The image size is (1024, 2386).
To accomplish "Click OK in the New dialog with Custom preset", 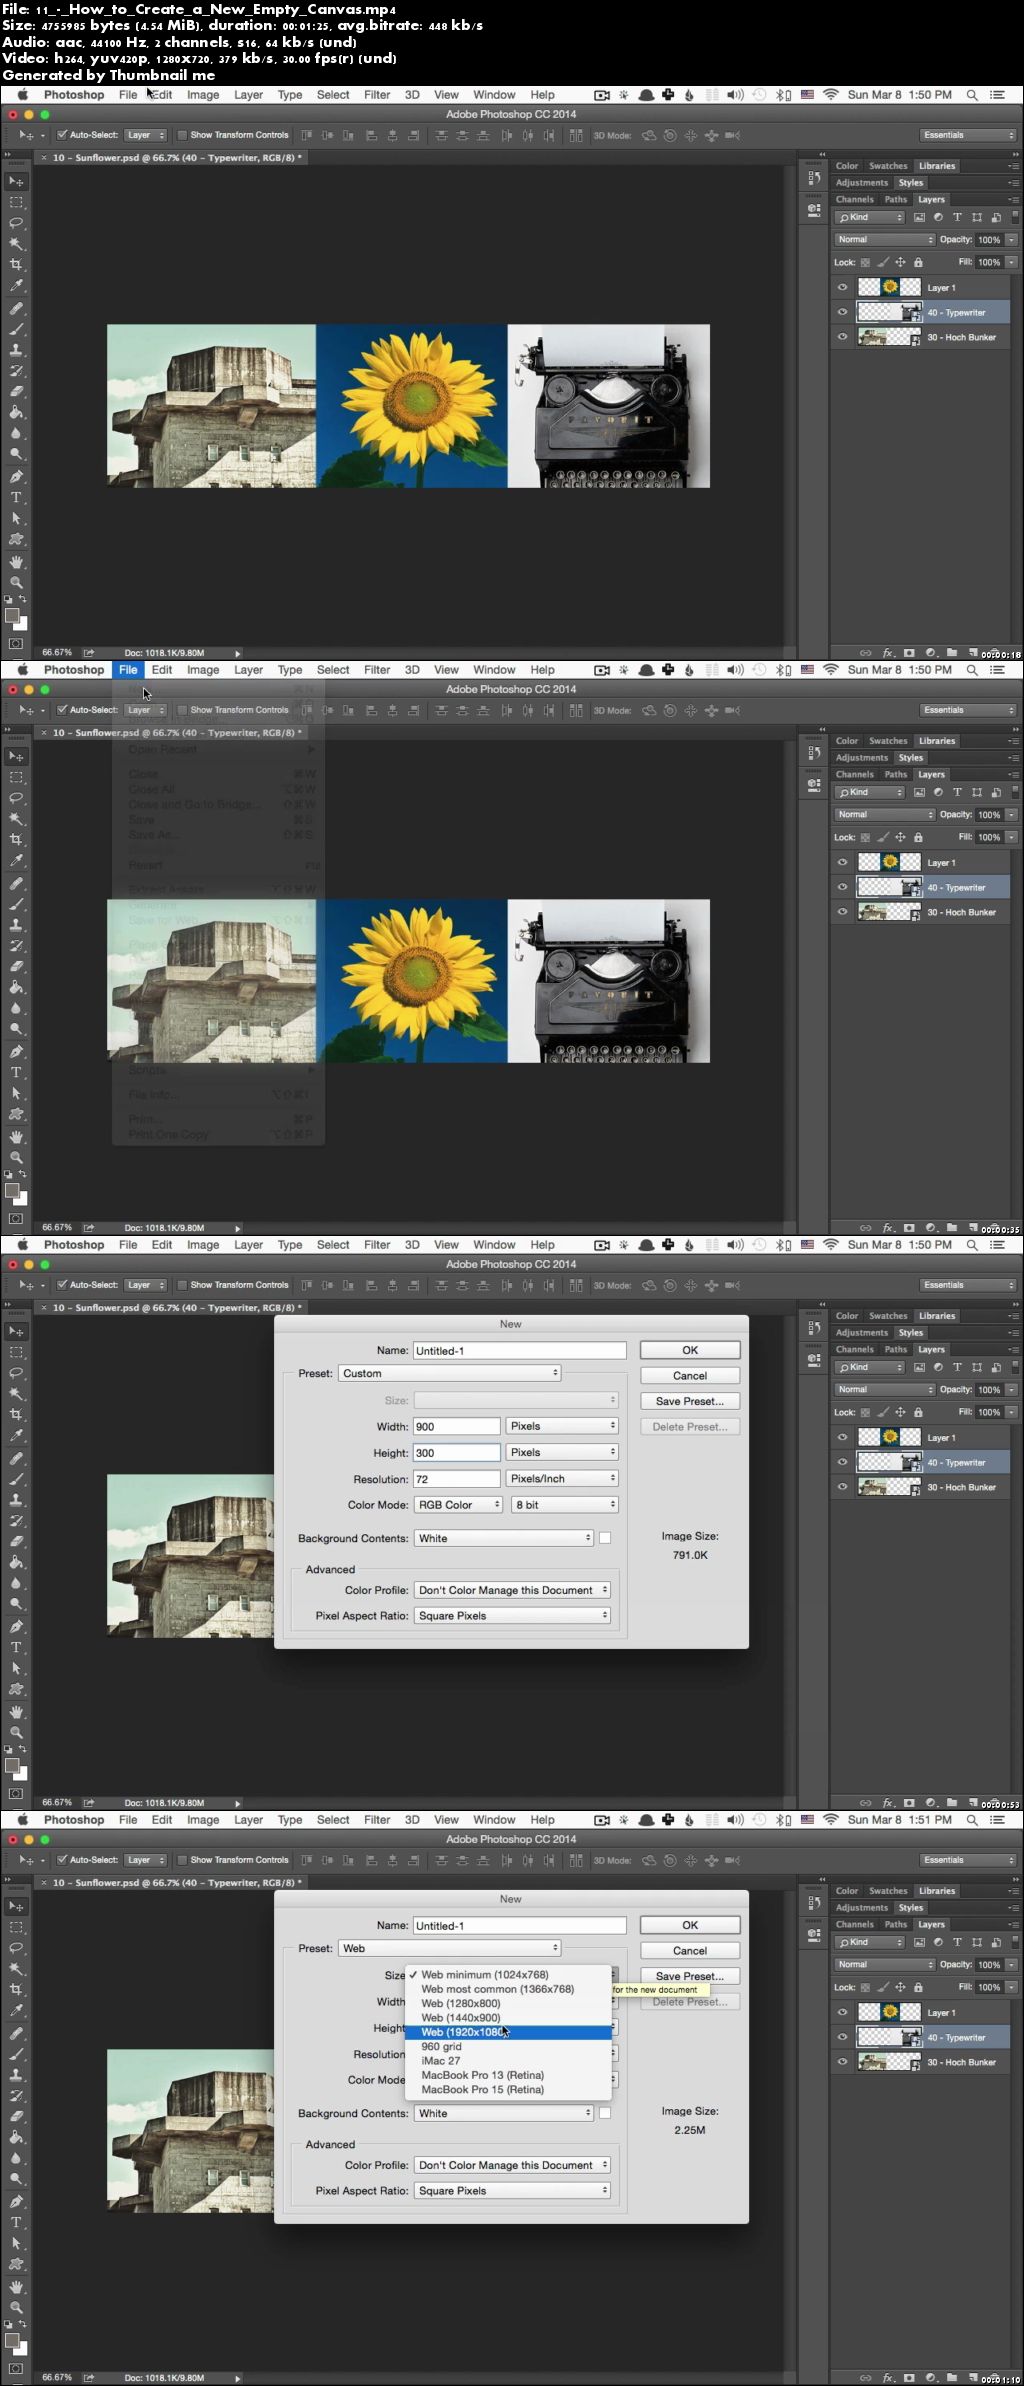I will pyautogui.click(x=690, y=1350).
